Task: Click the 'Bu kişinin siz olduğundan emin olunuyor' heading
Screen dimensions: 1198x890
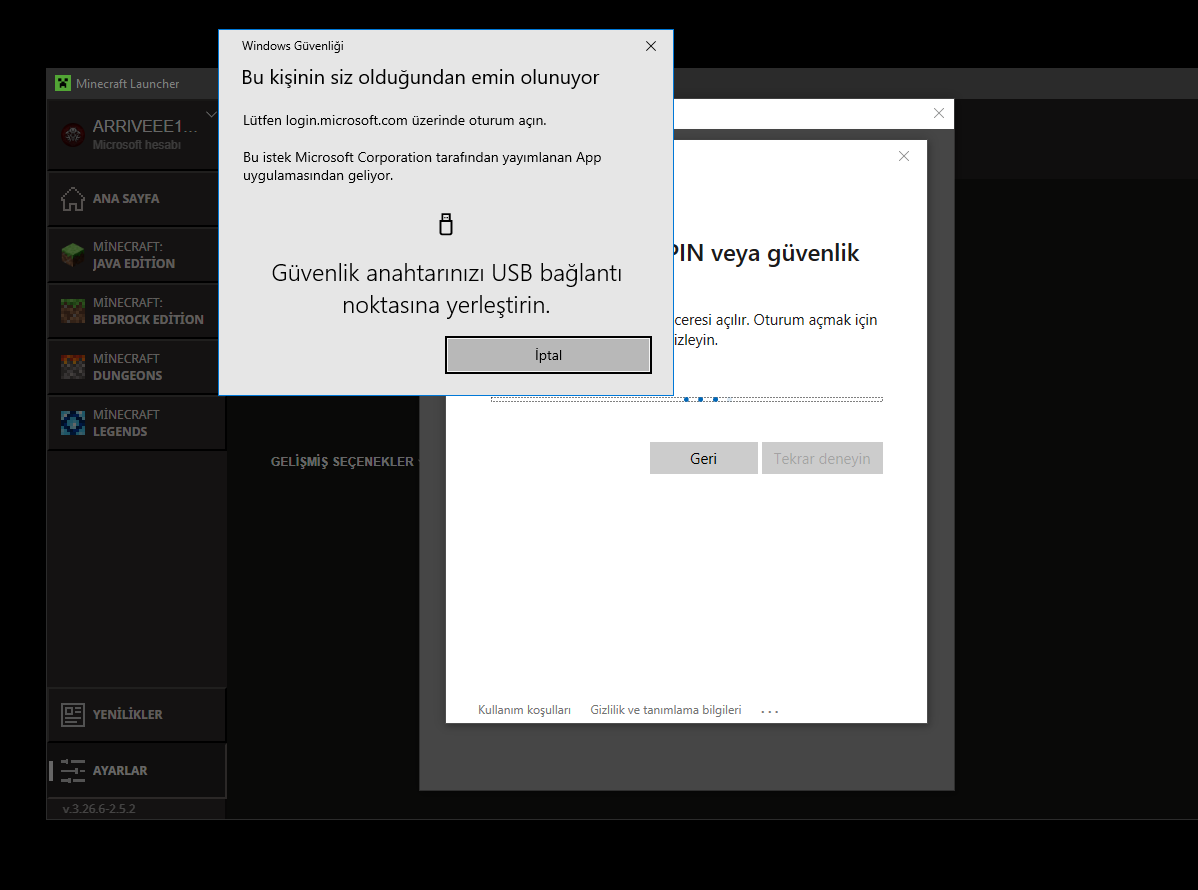Action: [x=420, y=77]
